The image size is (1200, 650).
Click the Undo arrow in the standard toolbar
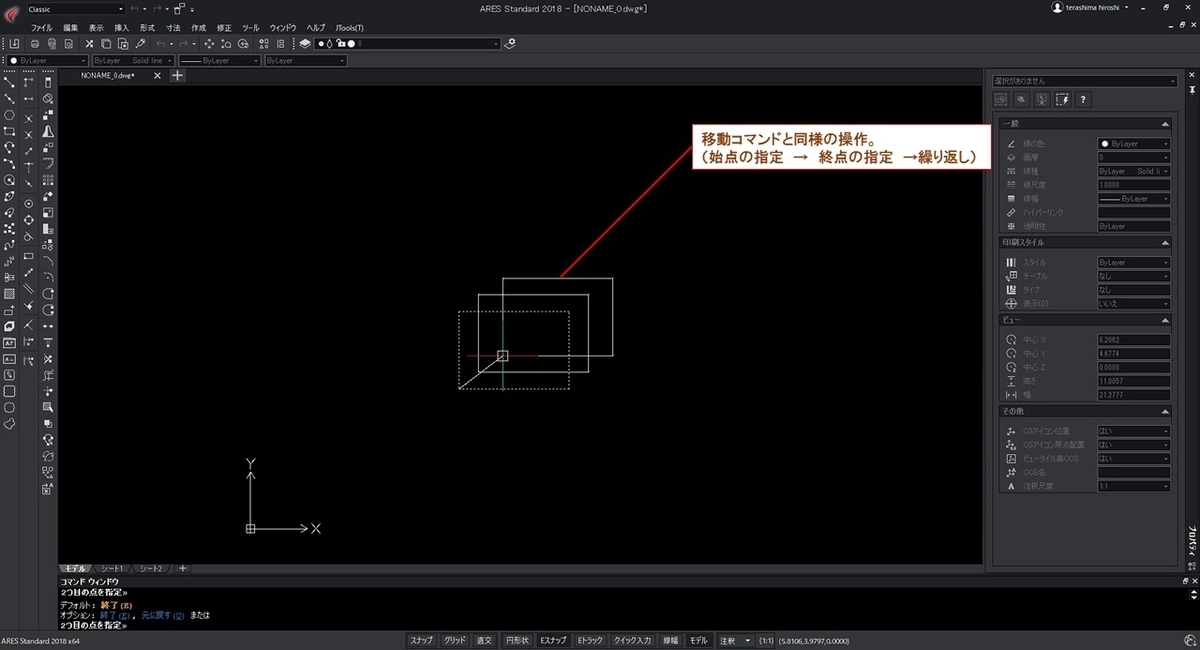pos(161,44)
